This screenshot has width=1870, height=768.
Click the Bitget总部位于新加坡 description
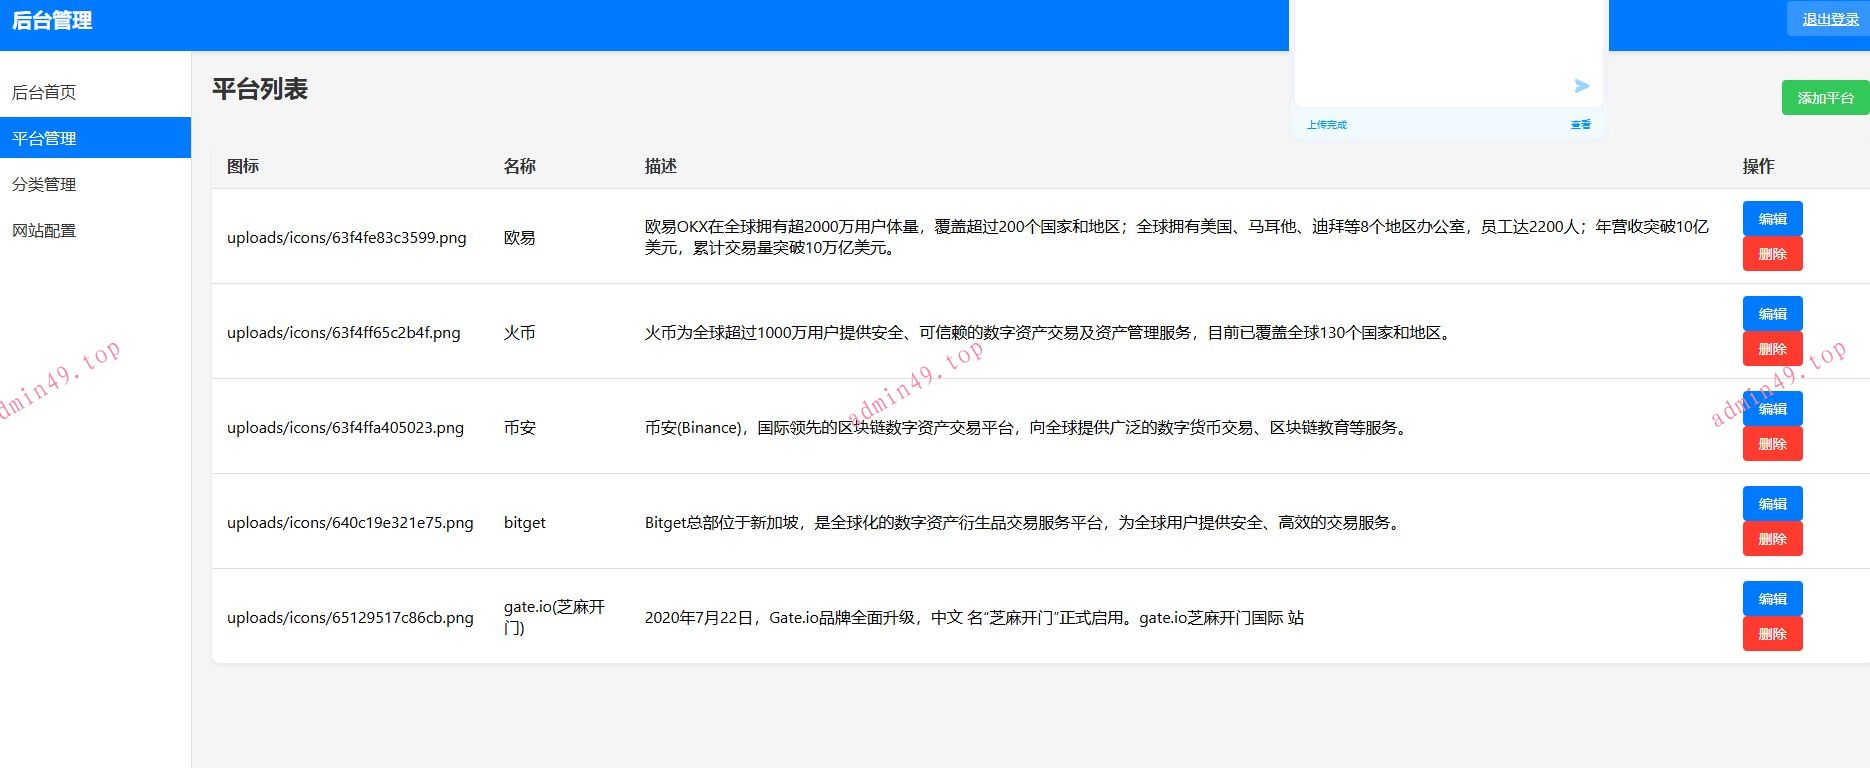pos(1023,523)
